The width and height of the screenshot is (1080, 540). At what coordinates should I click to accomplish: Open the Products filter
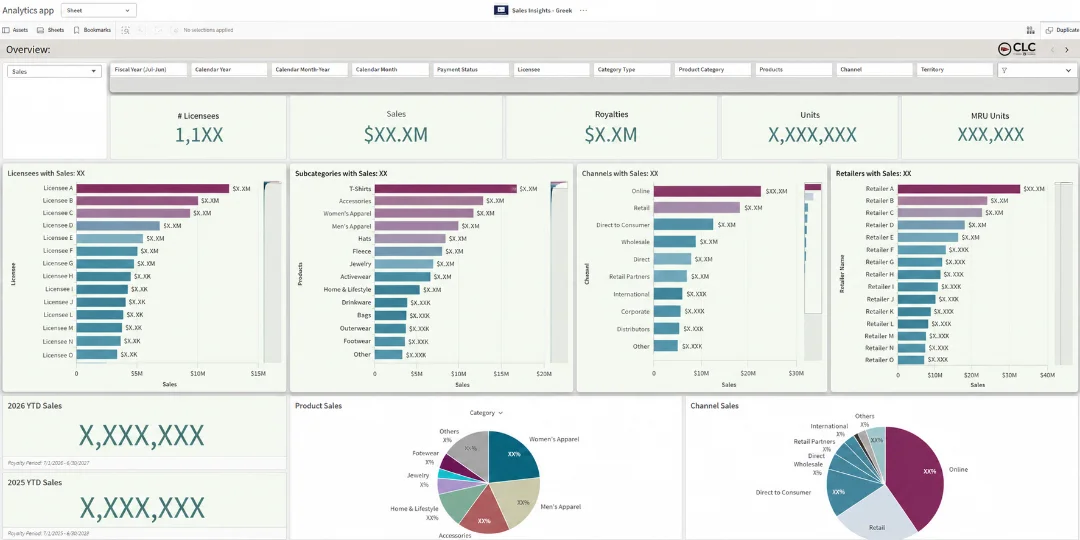tap(793, 70)
